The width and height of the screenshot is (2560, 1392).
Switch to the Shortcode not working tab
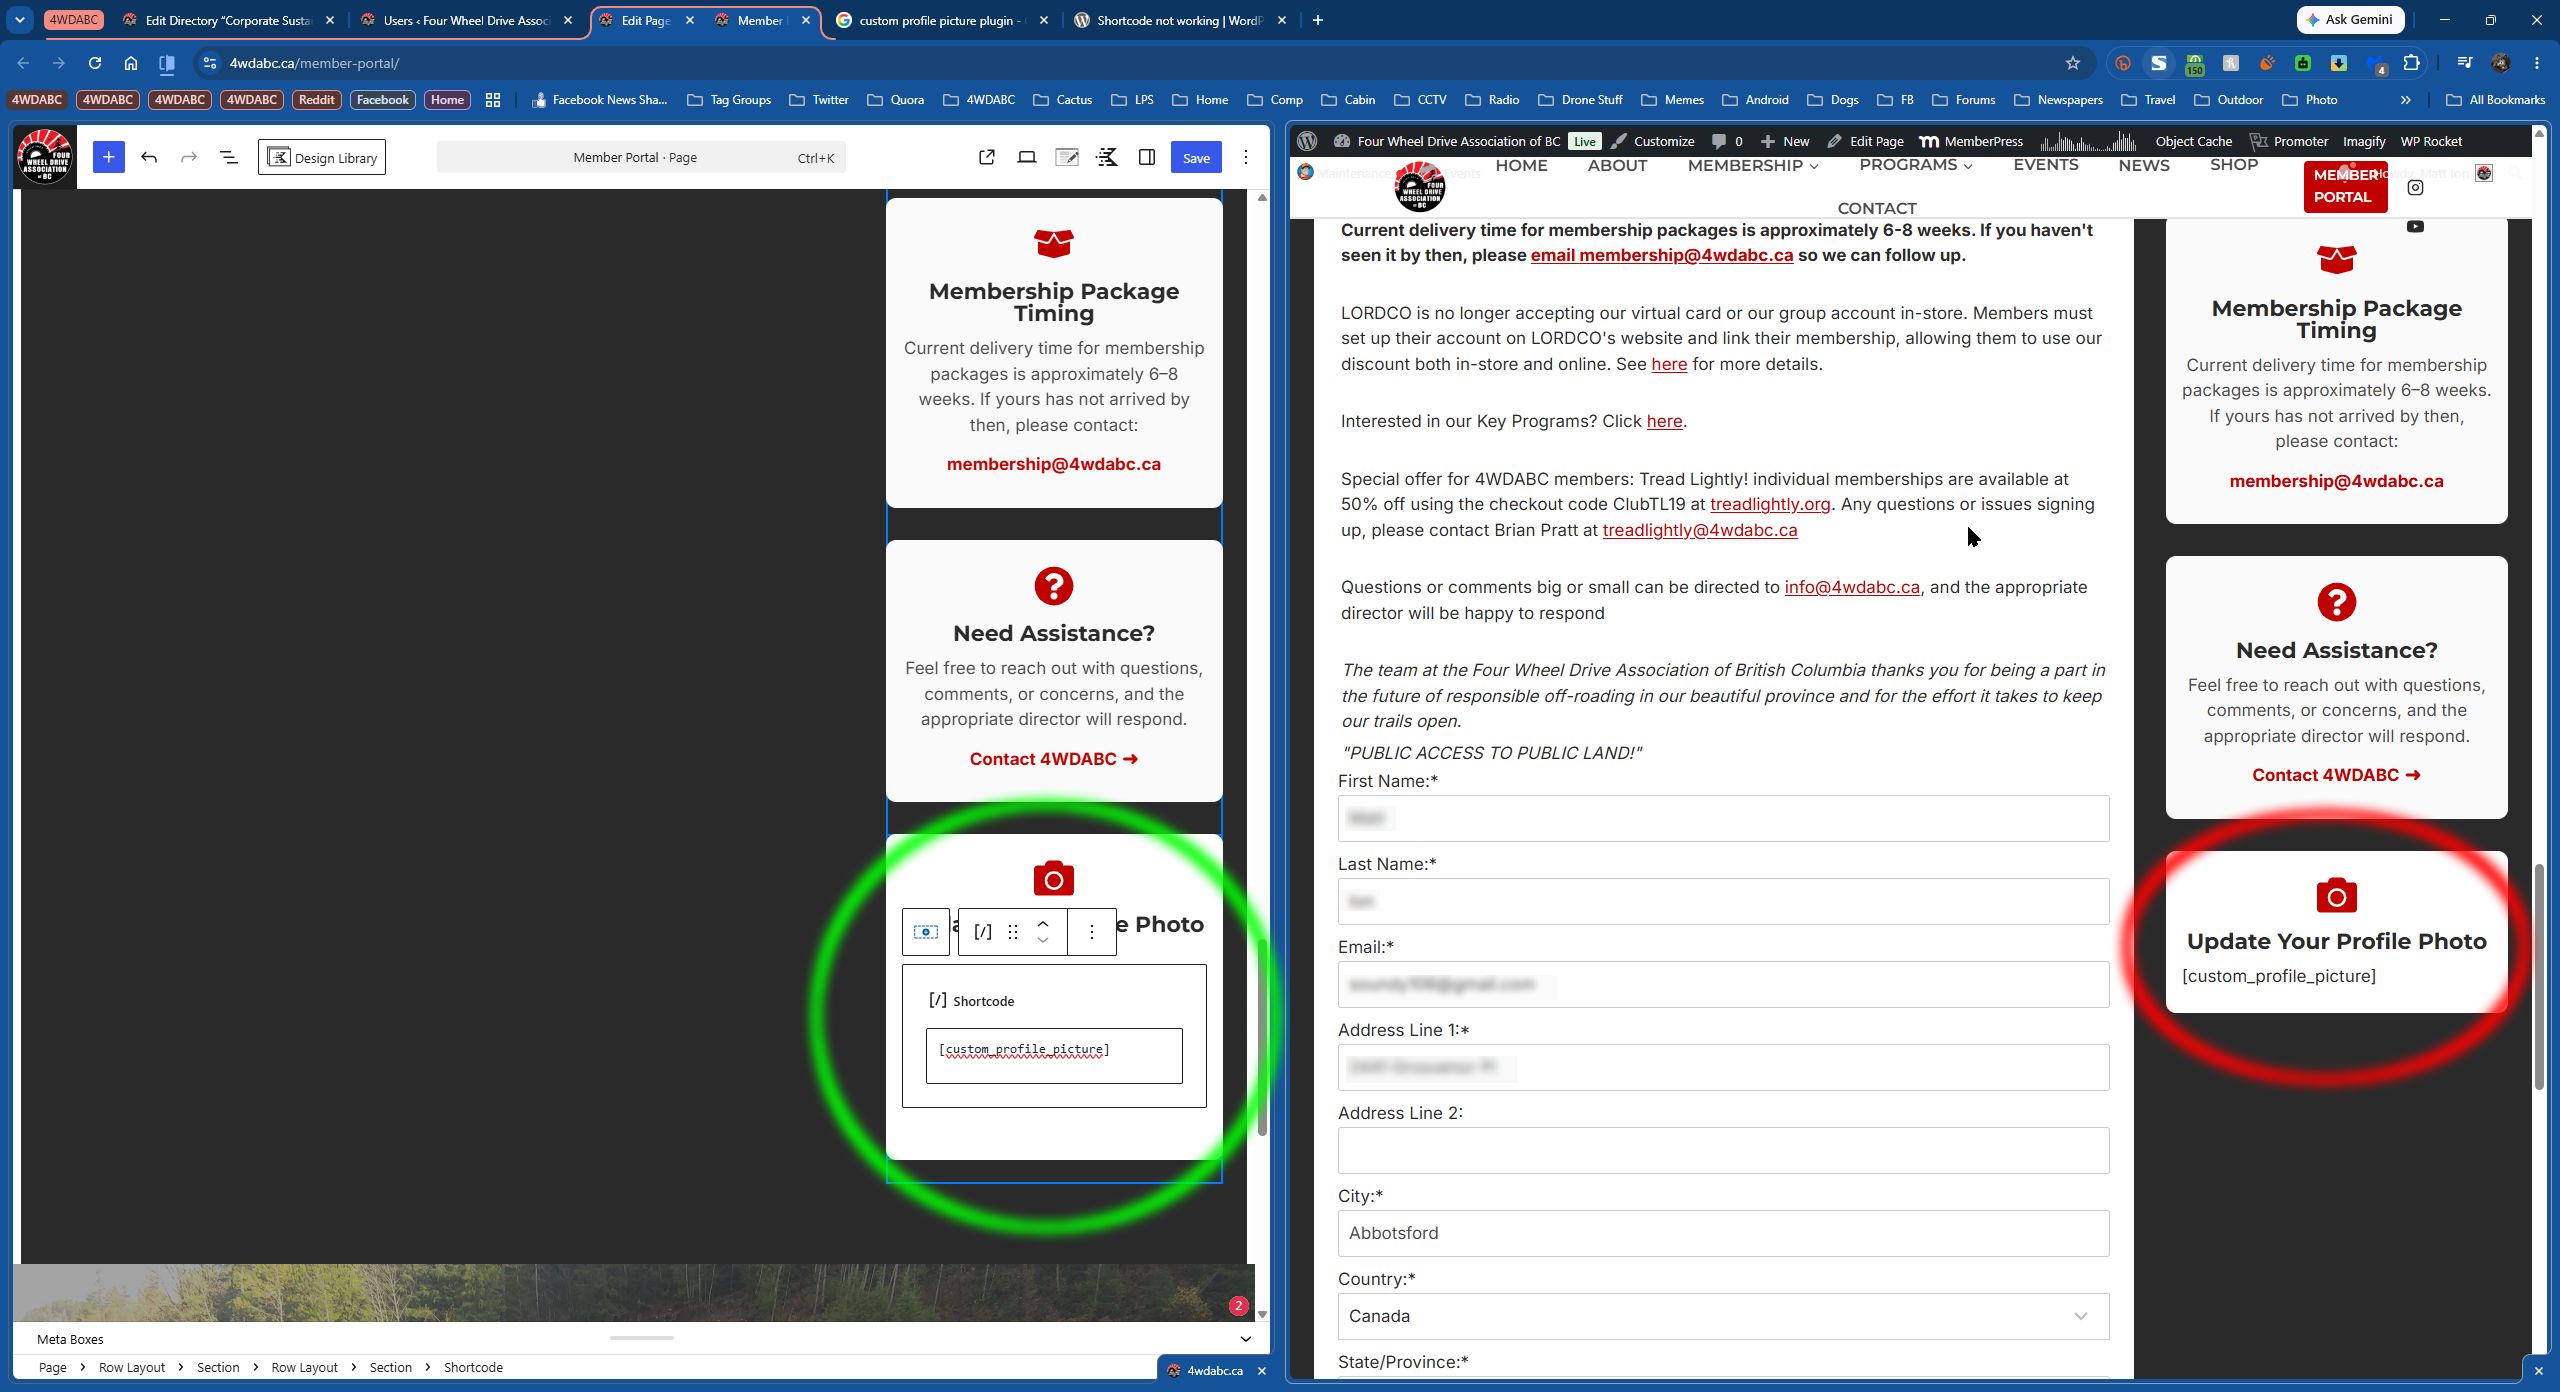coord(1180,20)
